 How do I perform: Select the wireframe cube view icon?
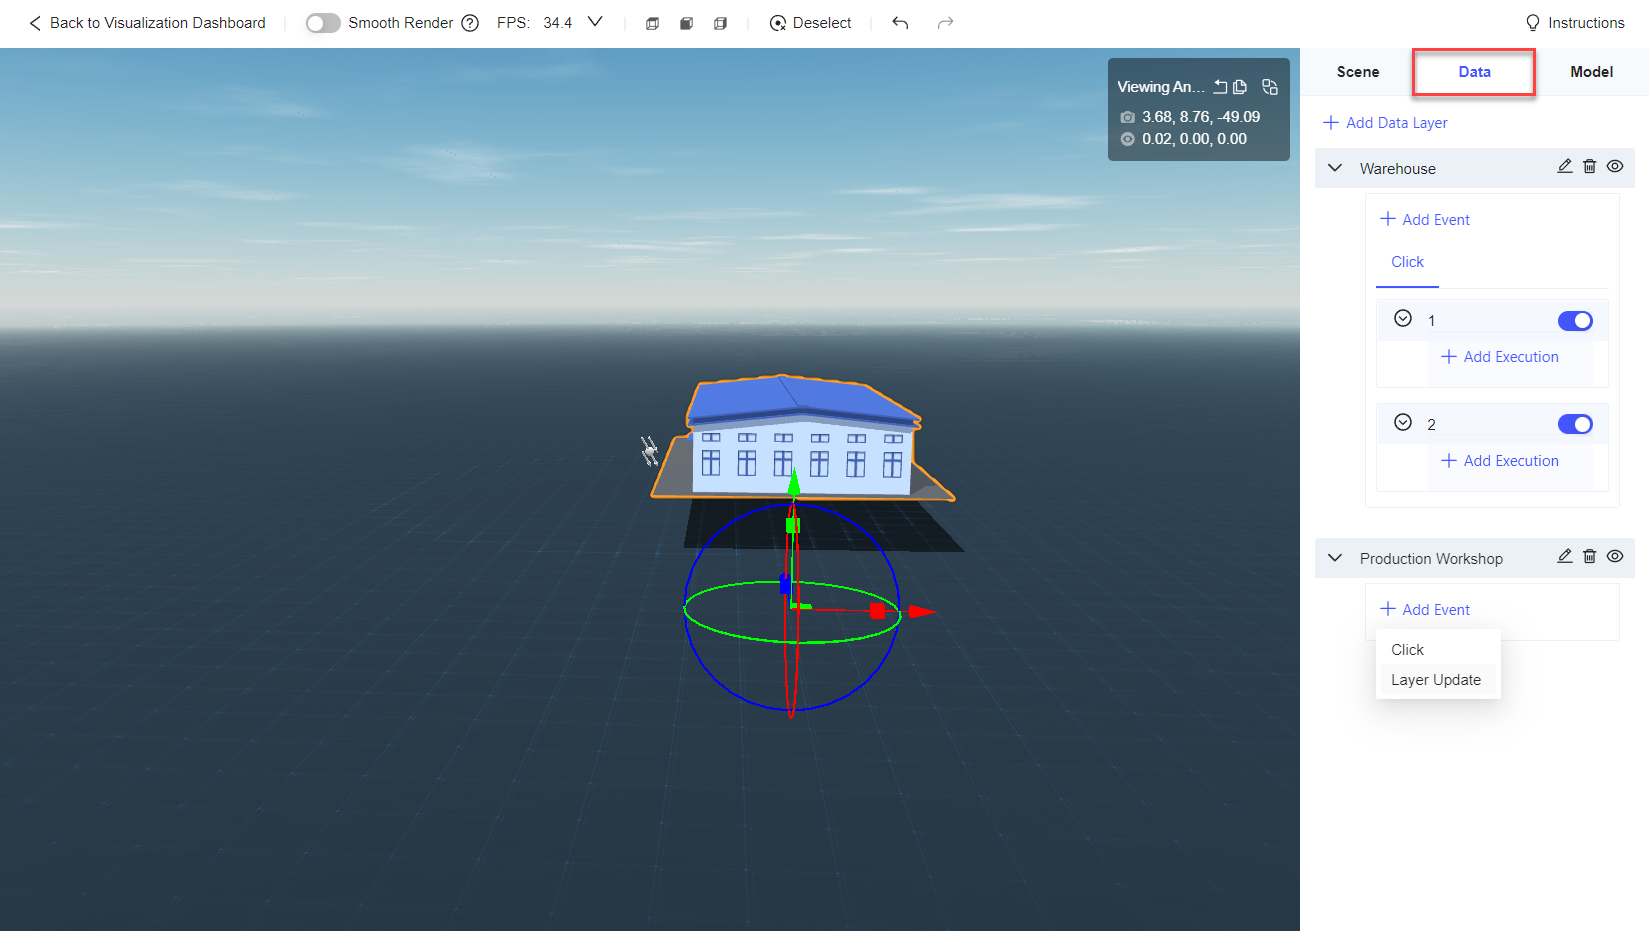tap(652, 23)
